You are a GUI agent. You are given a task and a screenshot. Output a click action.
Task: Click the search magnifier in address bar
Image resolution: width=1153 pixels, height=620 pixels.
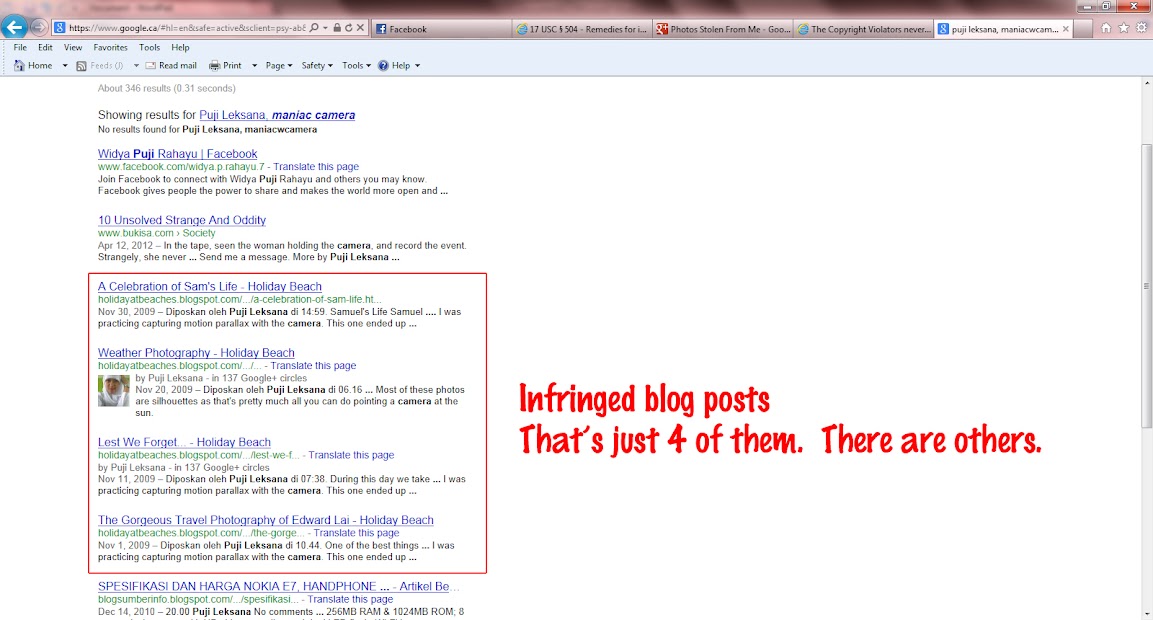314,28
